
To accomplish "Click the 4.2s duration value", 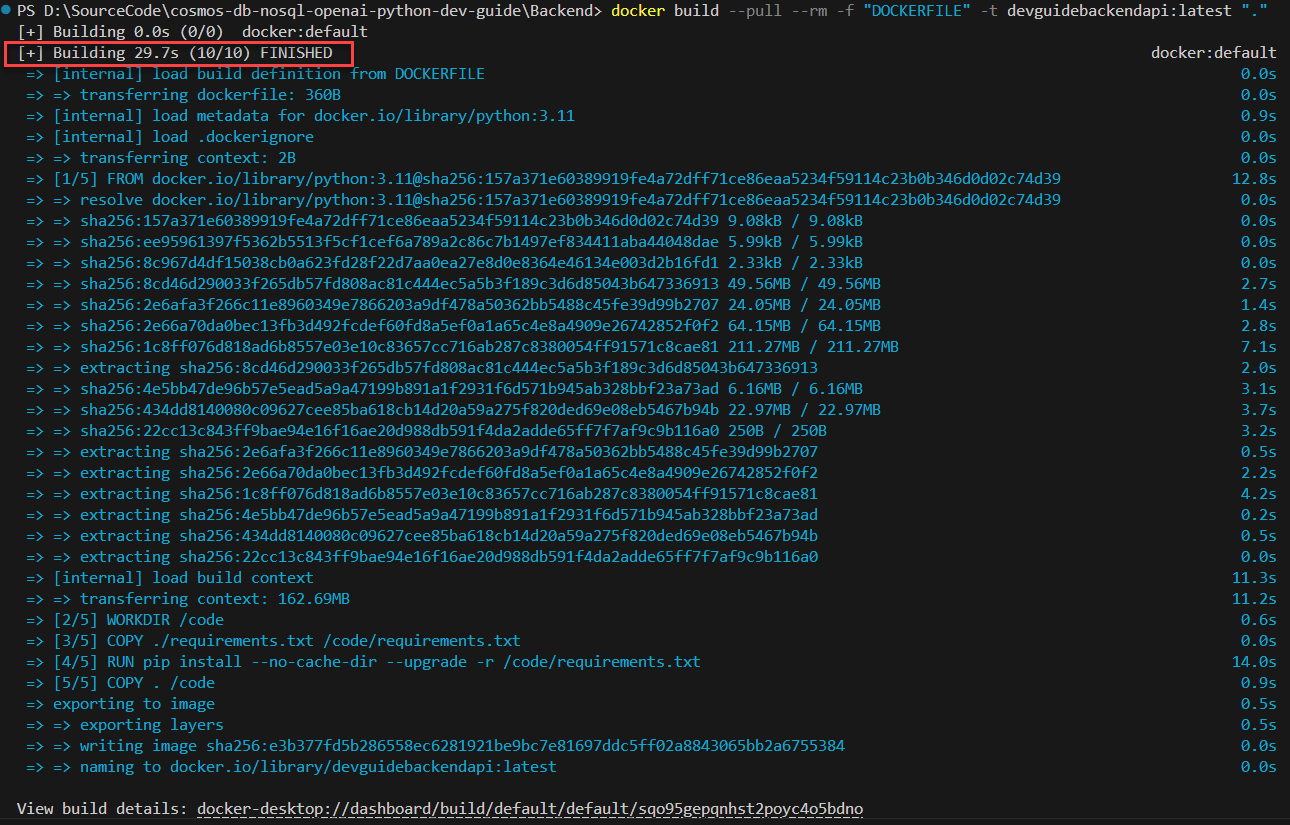I will 1259,494.
